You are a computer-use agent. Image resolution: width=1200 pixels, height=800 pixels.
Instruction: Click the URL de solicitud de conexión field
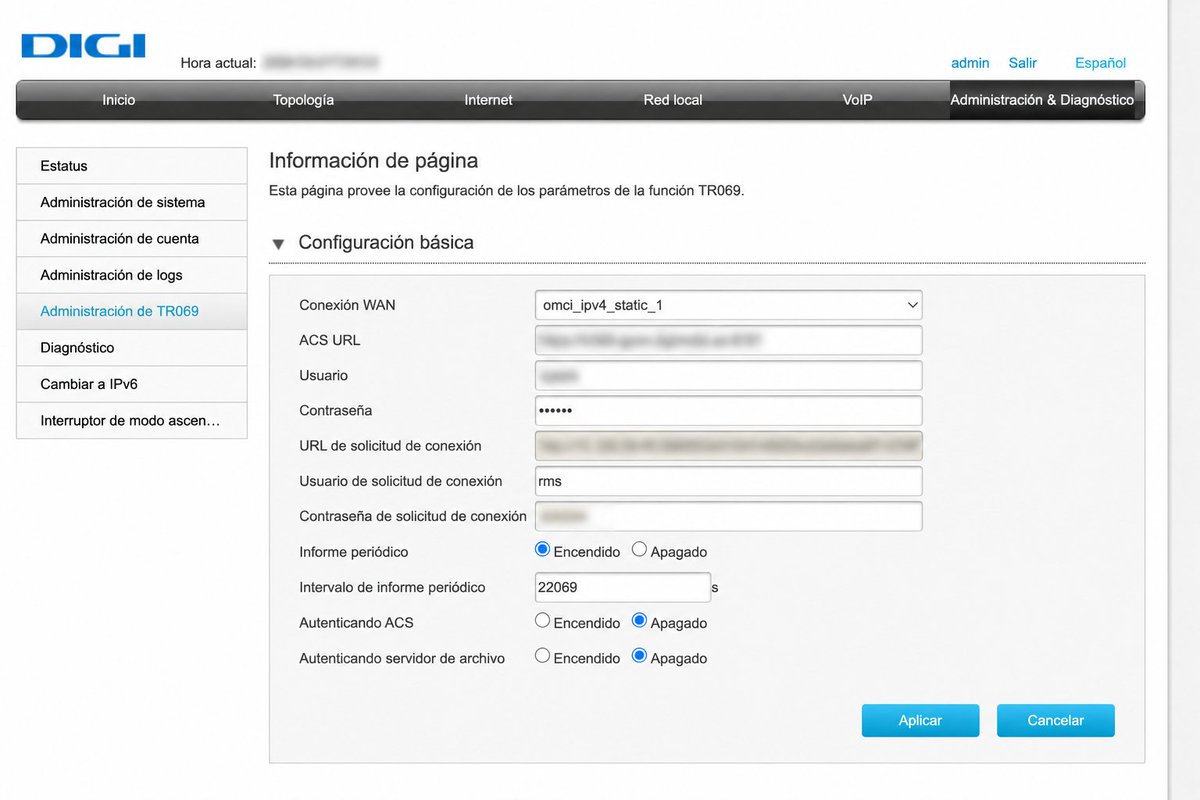[x=729, y=446]
